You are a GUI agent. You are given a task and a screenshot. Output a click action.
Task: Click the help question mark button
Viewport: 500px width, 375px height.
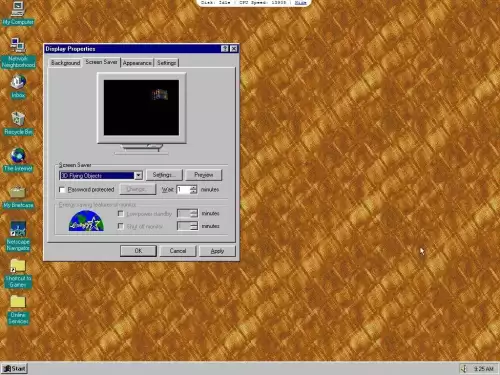tap(225, 49)
